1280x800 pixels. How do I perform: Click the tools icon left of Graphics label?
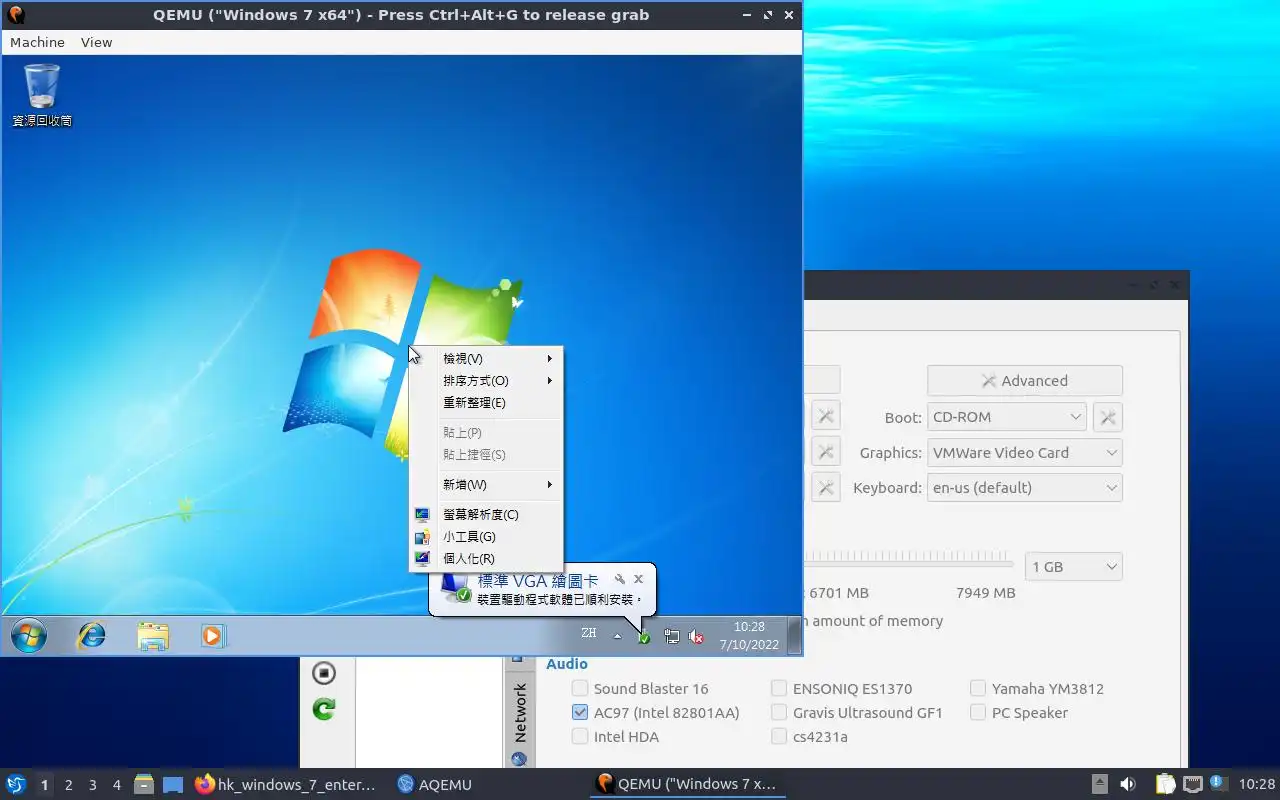click(825, 453)
